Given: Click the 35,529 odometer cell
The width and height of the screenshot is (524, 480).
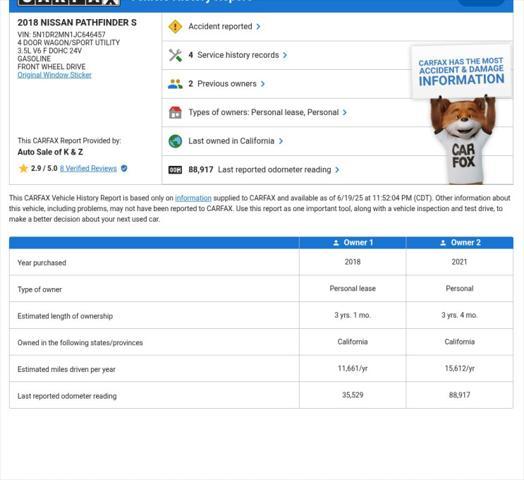Looking at the screenshot, I should (353, 395).
